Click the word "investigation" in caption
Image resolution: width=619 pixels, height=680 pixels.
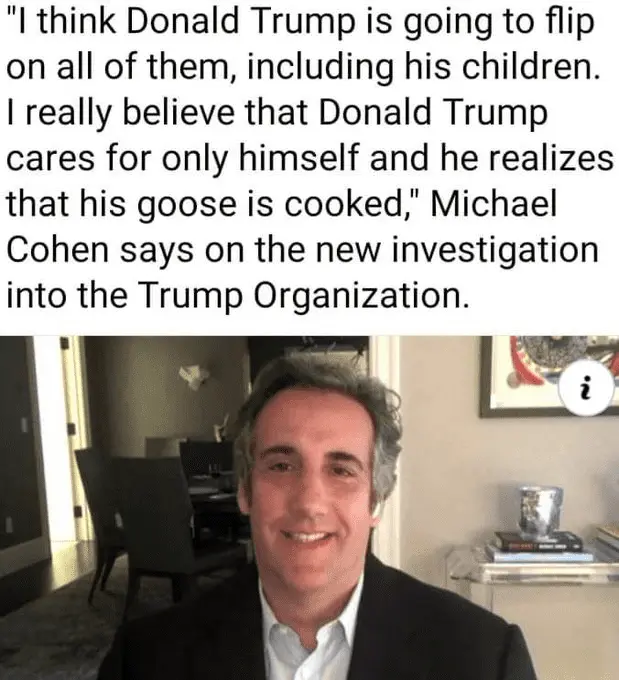pyautogui.click(x=495, y=251)
